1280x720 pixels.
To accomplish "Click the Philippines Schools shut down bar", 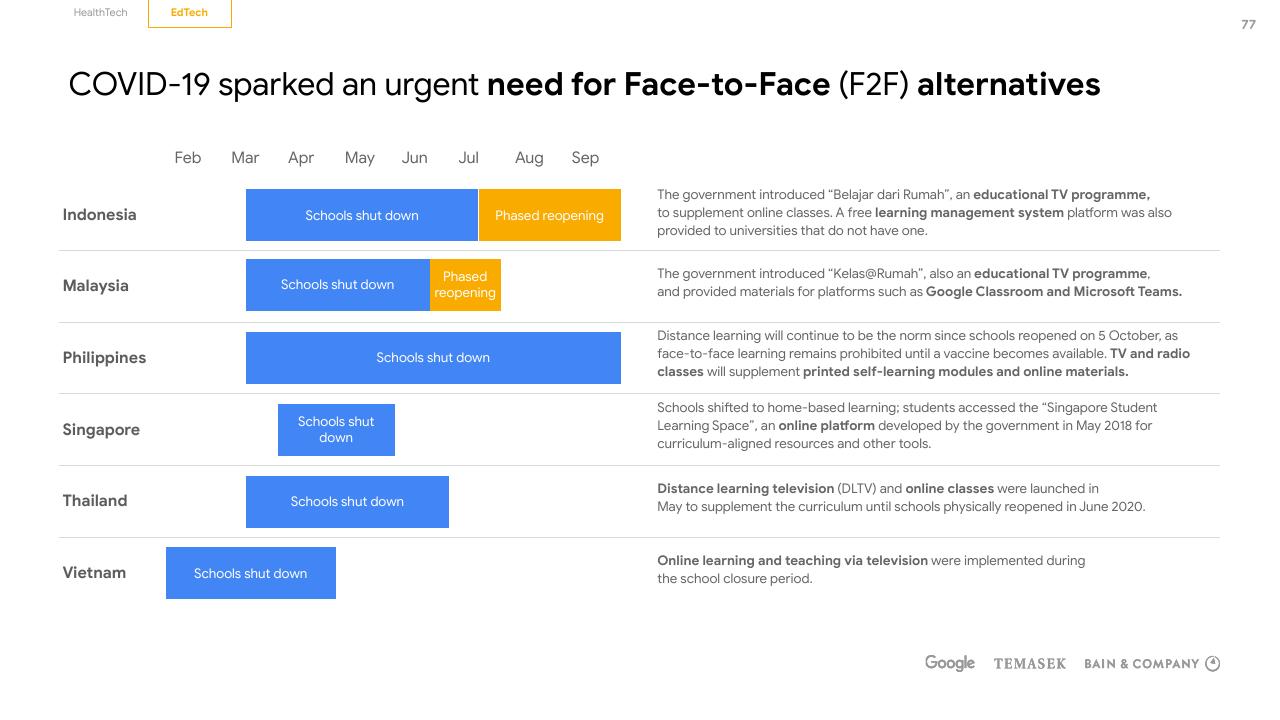I will [x=433, y=358].
